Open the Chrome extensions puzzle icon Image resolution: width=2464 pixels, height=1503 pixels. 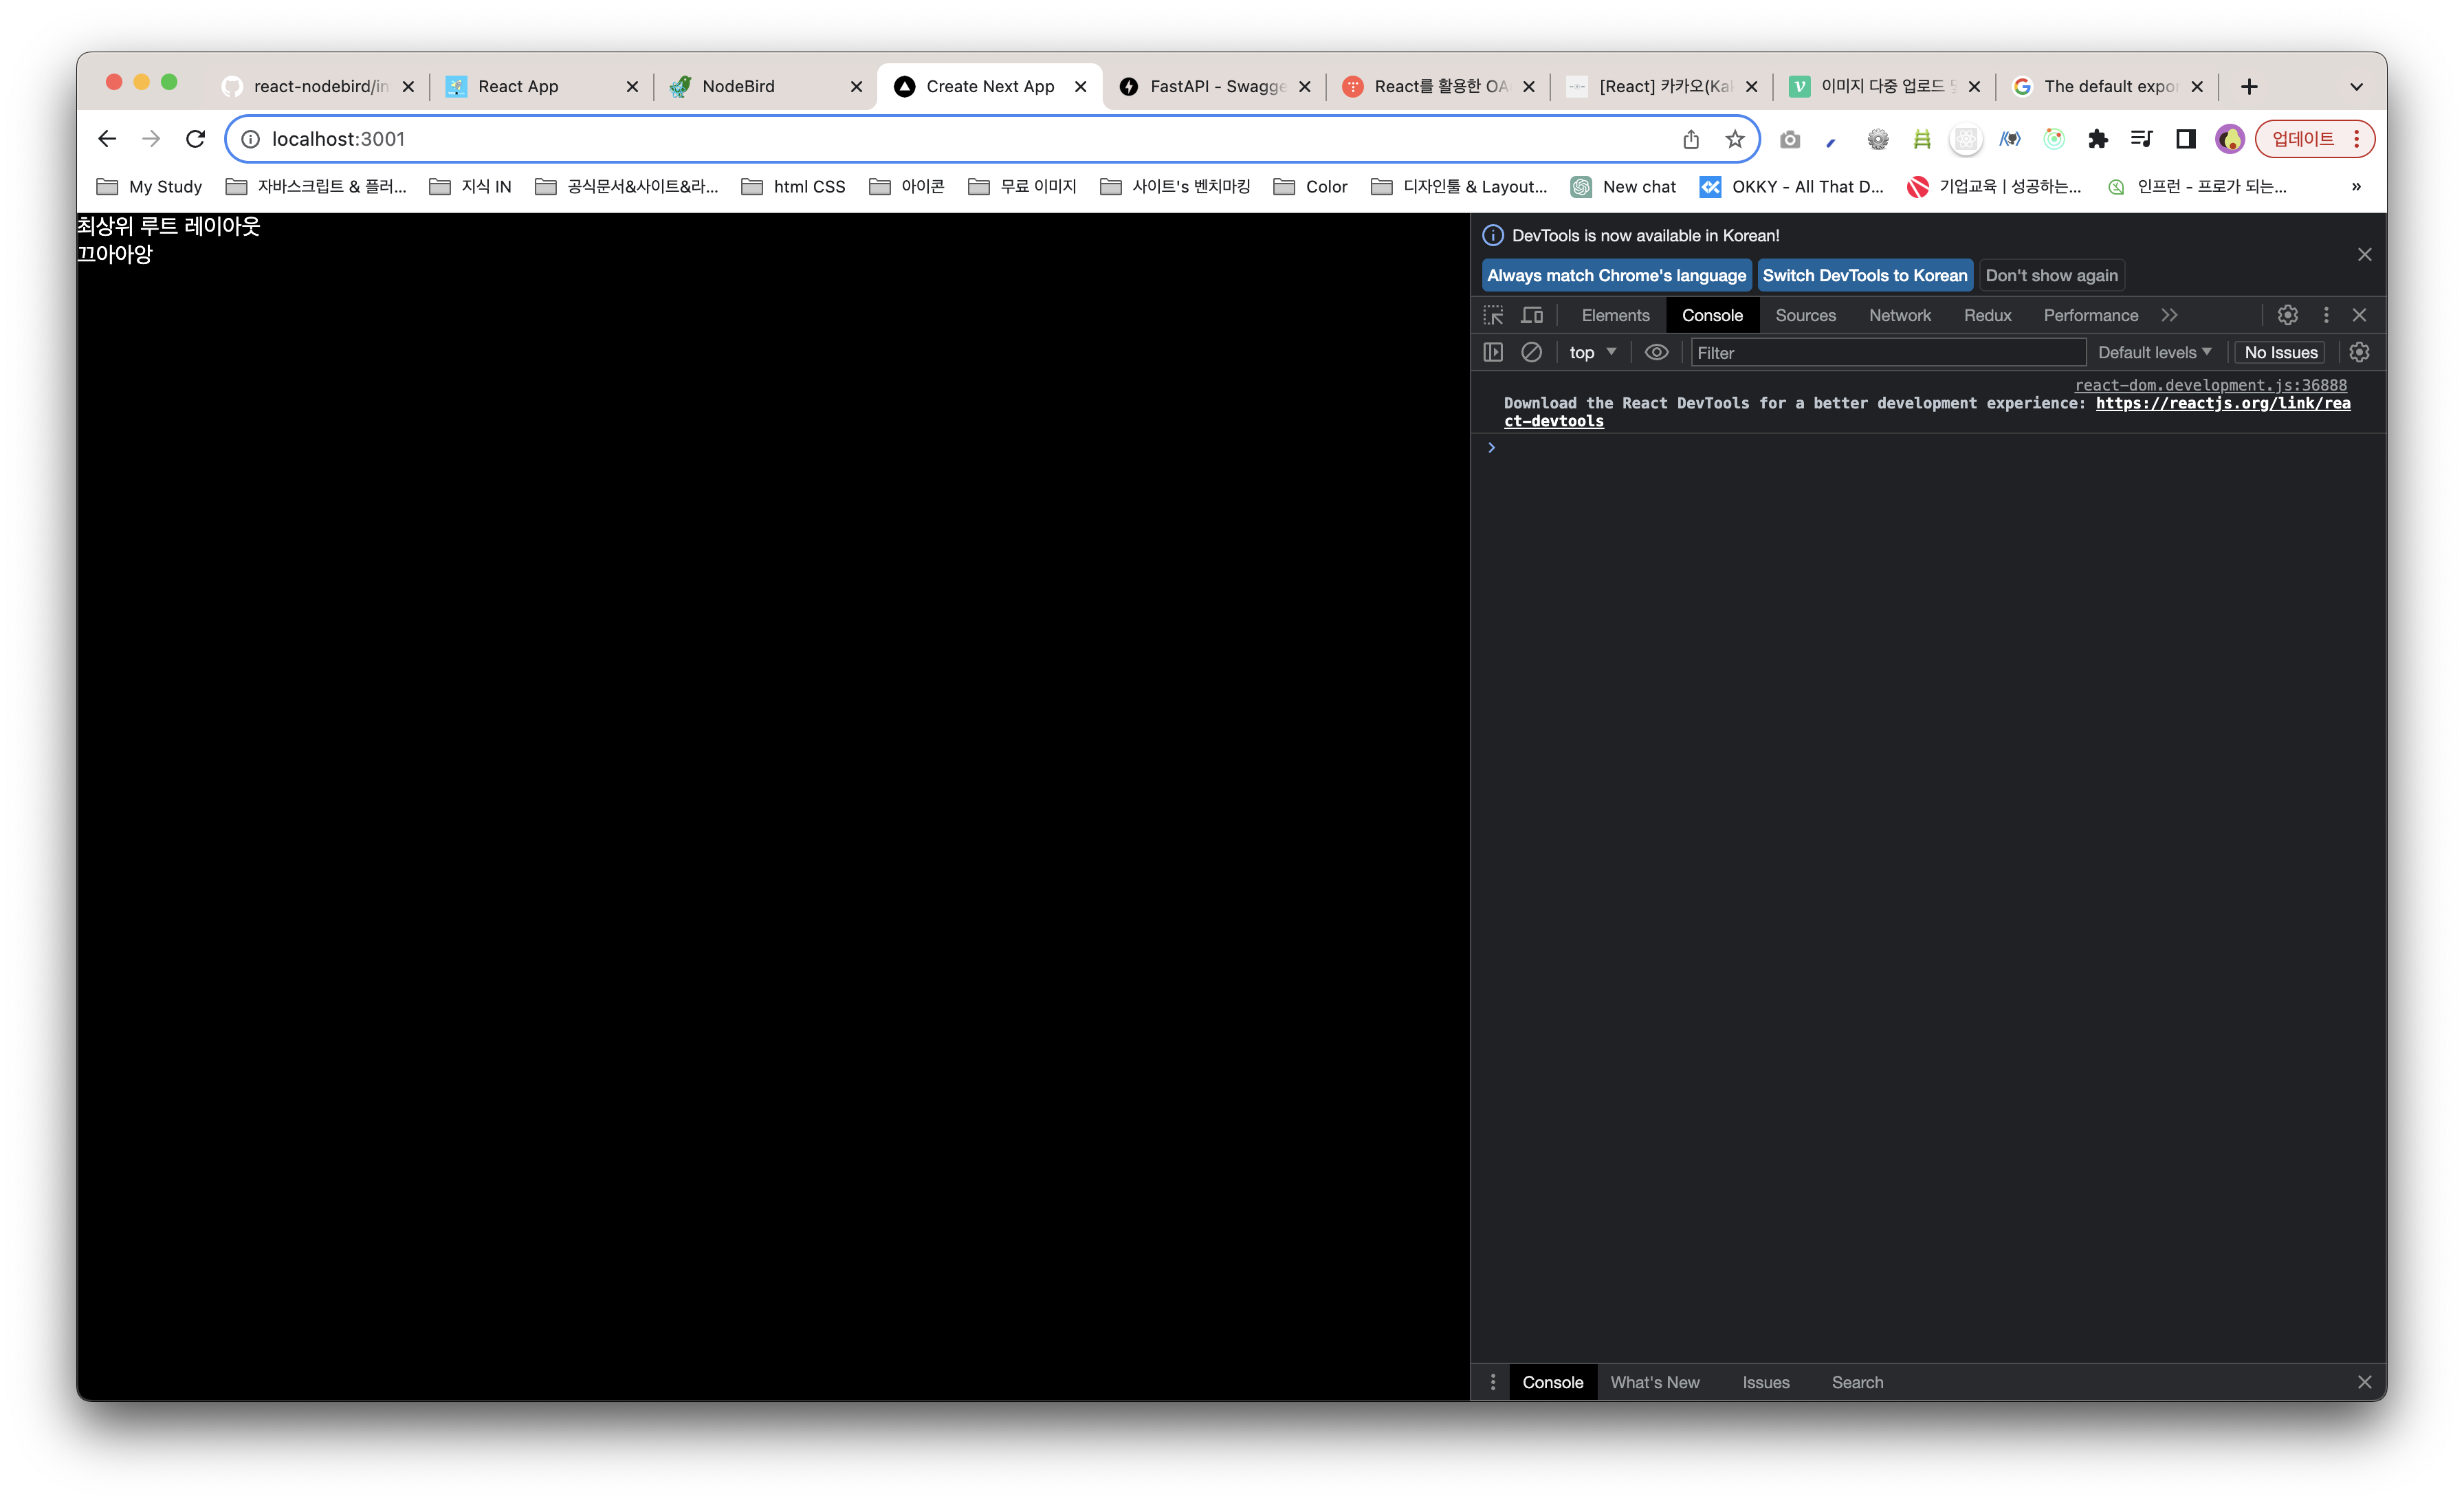click(2098, 139)
